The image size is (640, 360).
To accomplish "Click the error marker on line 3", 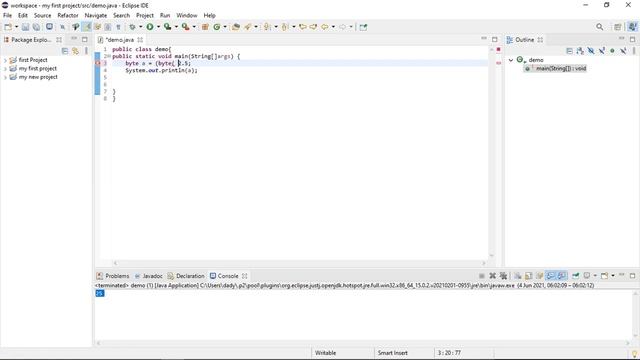I will click(x=98, y=63).
